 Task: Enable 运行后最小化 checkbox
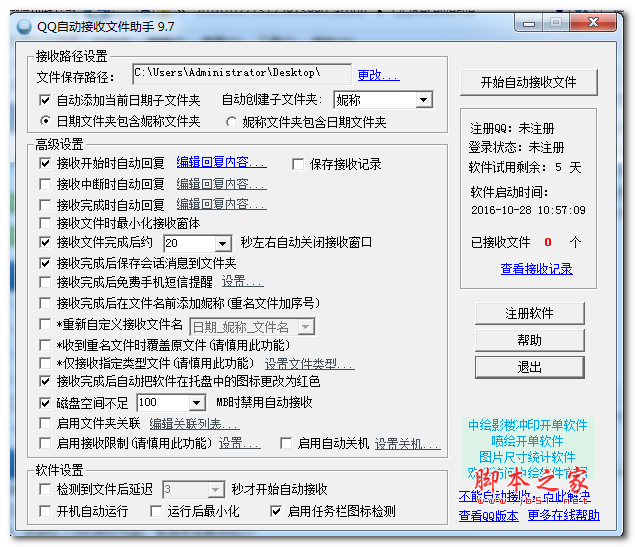click(156, 511)
